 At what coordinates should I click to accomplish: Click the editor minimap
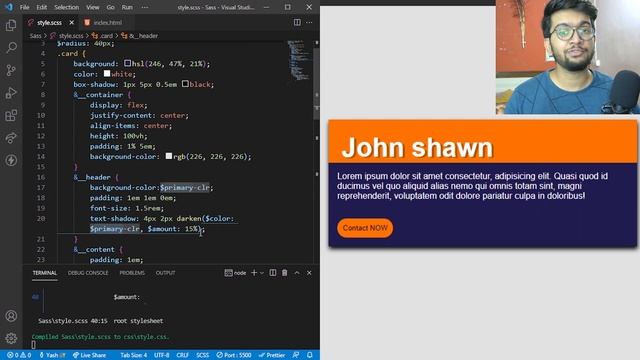[299, 60]
